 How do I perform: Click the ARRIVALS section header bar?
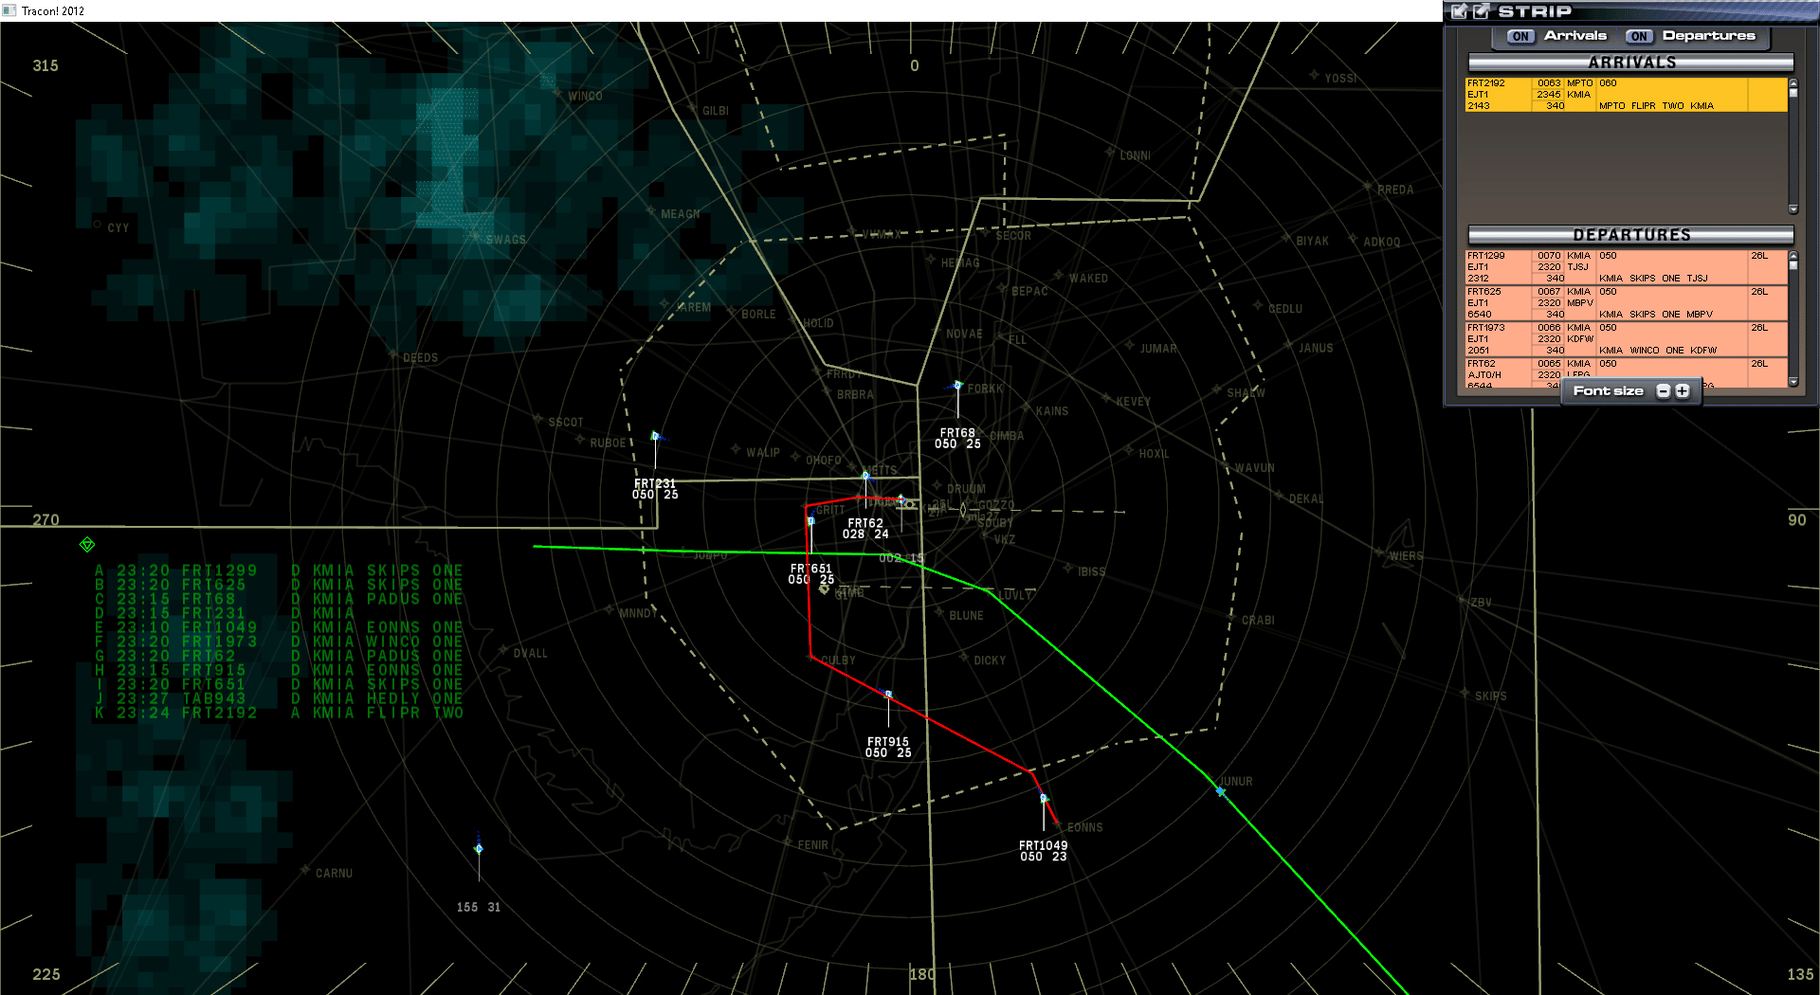[1631, 62]
